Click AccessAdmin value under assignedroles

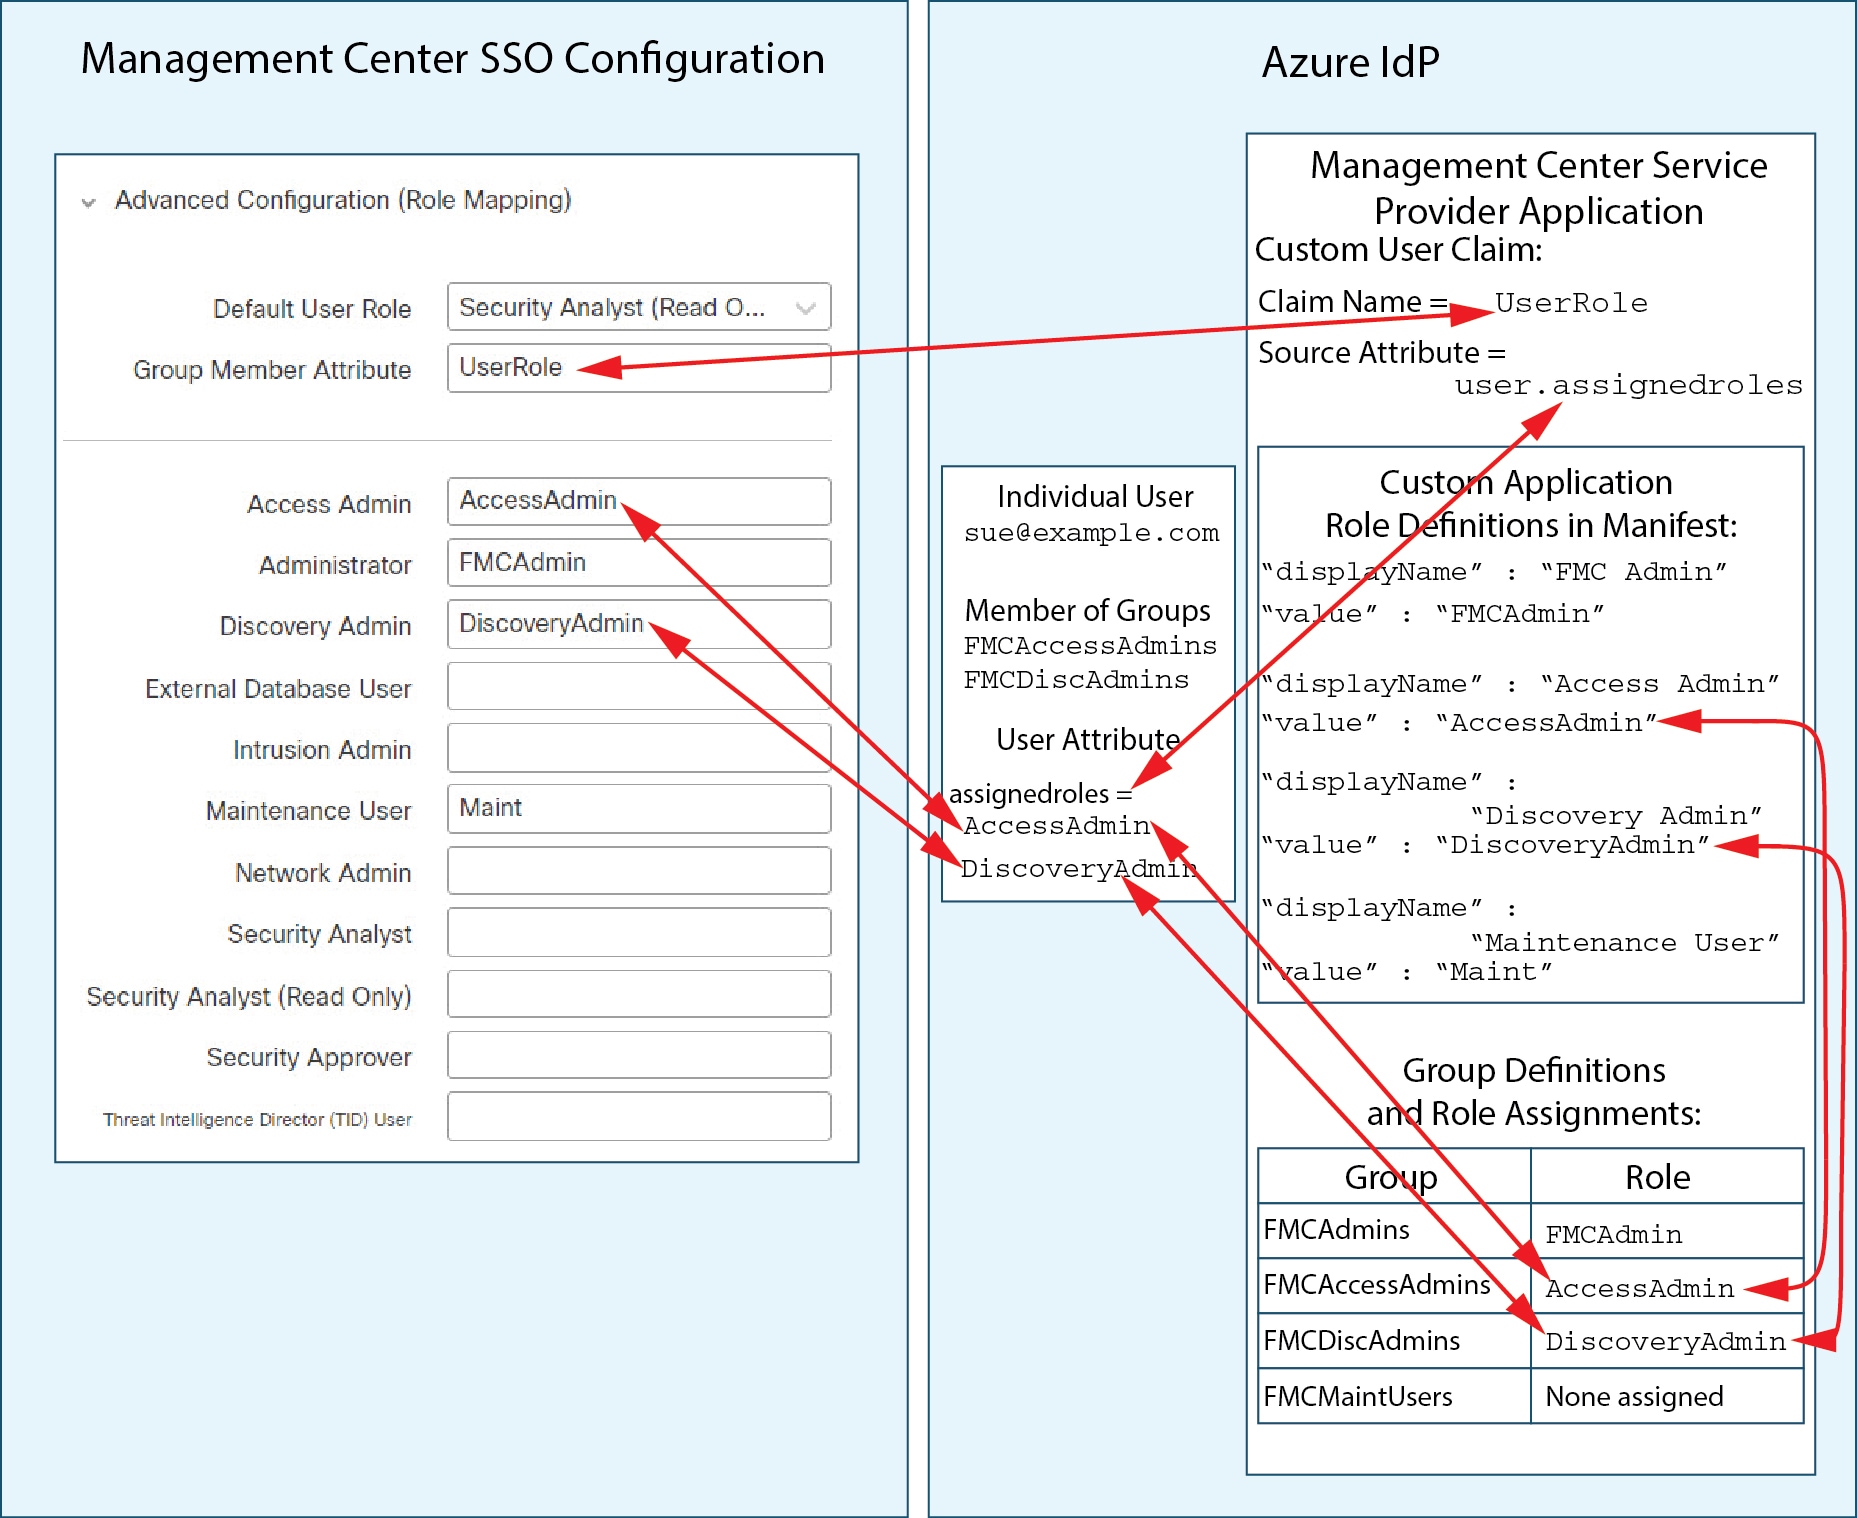tap(1056, 826)
